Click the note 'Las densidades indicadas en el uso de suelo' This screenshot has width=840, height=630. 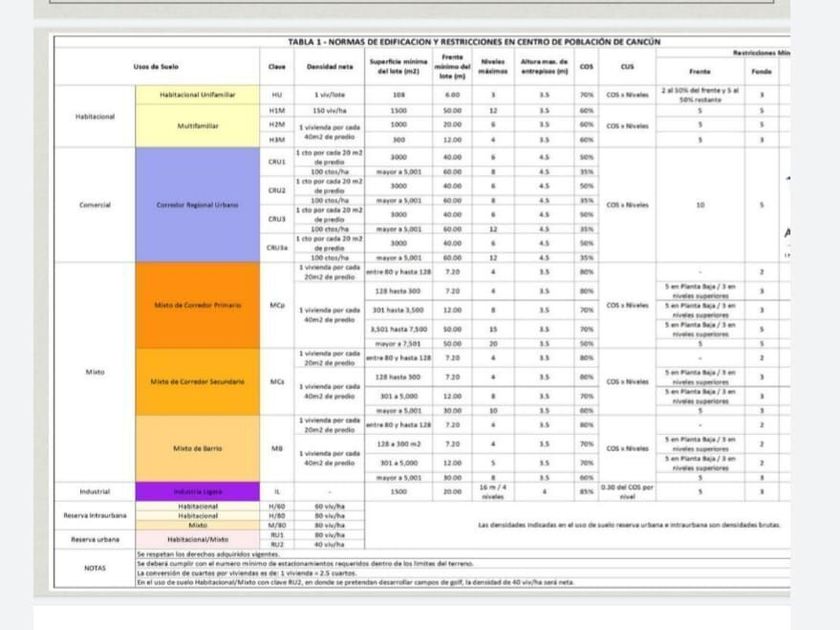629,525
